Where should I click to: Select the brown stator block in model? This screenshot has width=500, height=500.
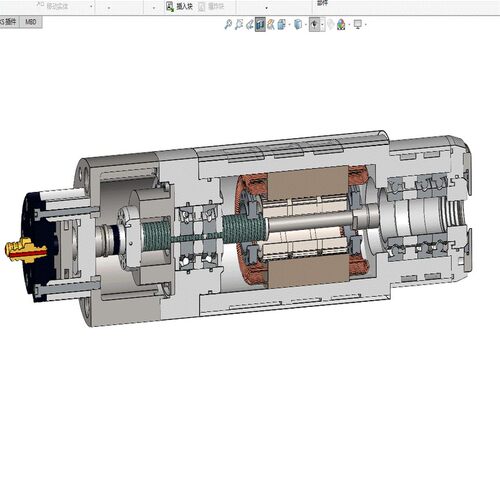coord(307,183)
